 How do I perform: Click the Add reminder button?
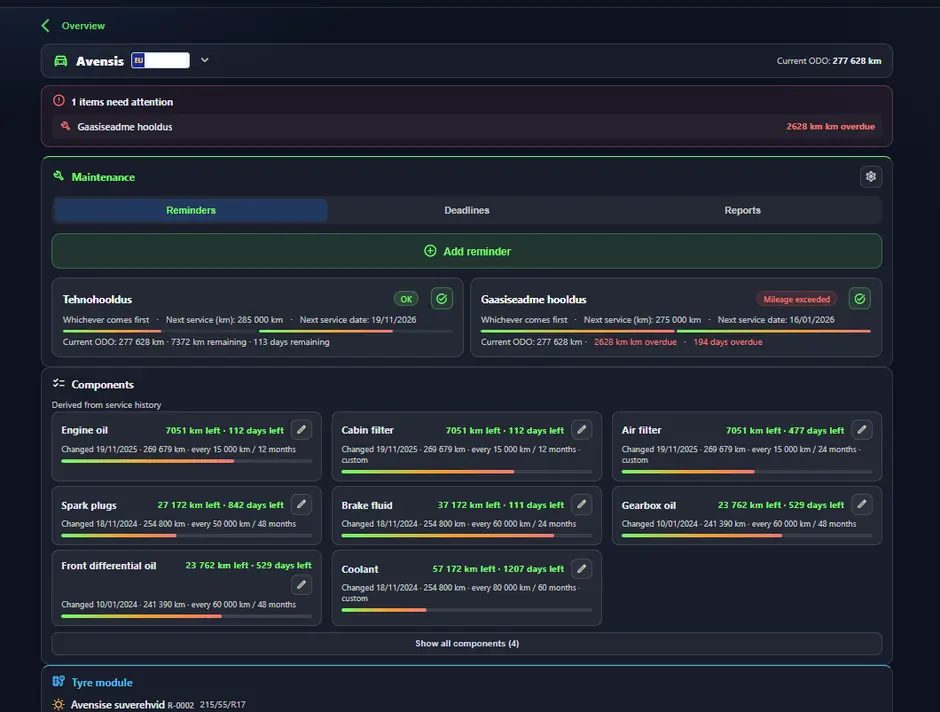point(467,251)
